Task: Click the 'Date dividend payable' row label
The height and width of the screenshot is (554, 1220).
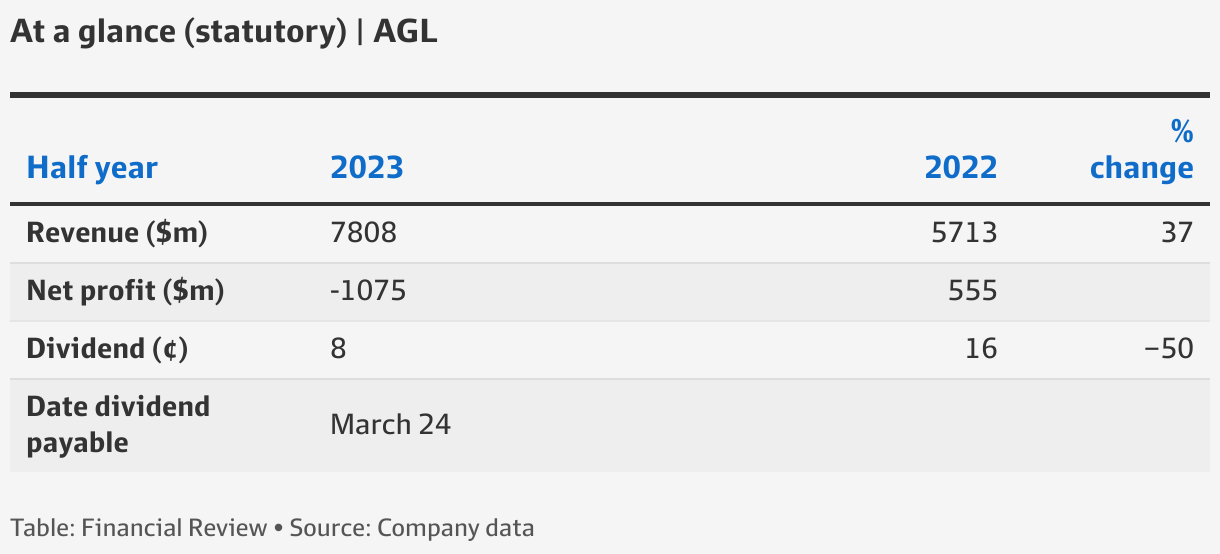Action: pyautogui.click(x=119, y=425)
